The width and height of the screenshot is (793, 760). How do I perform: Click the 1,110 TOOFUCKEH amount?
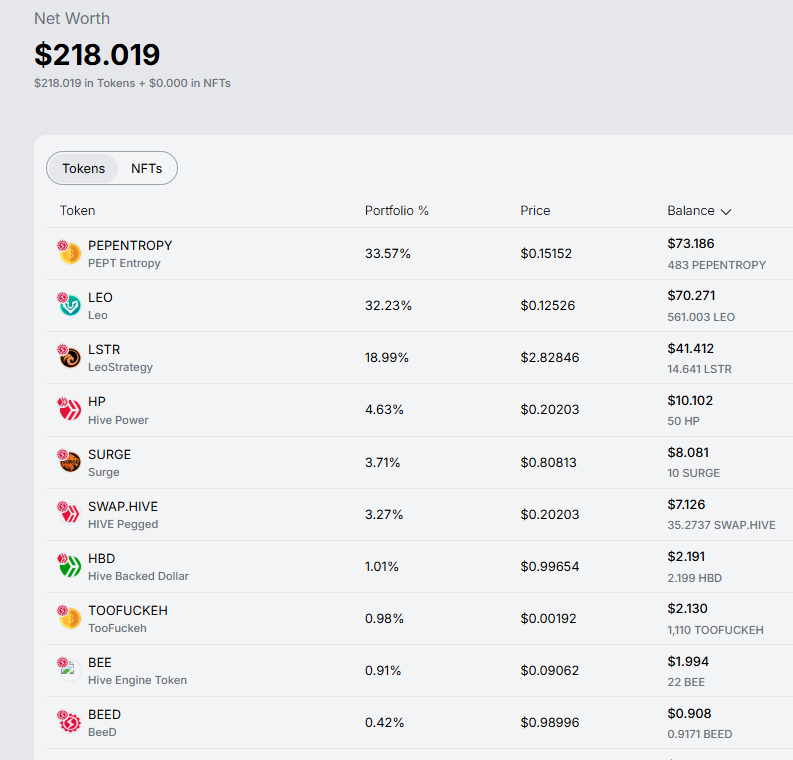pos(715,630)
